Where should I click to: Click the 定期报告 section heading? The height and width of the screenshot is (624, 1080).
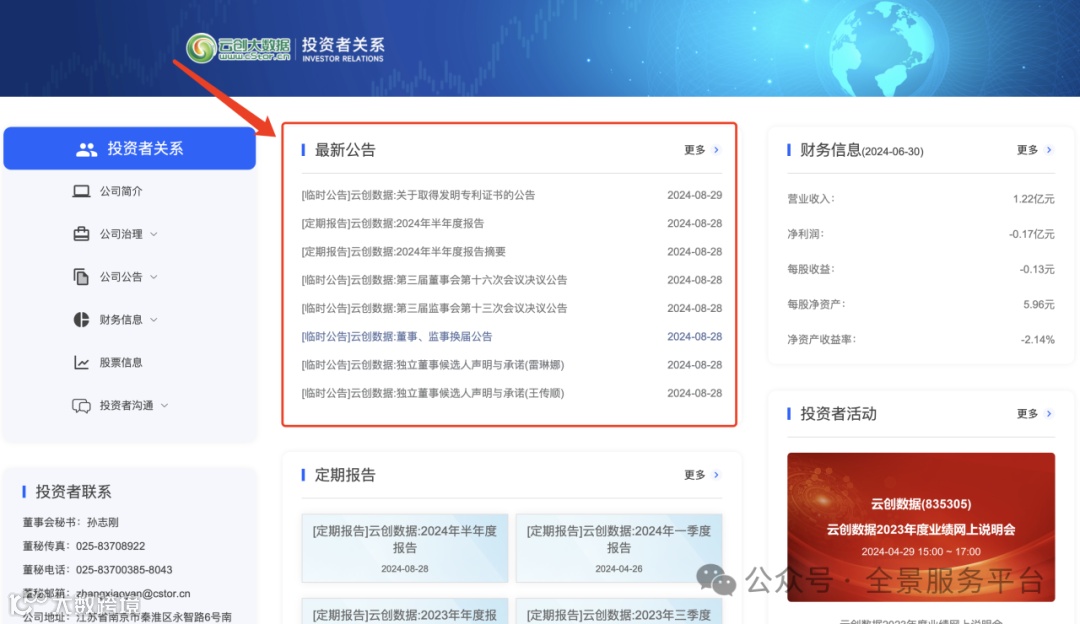tap(345, 475)
